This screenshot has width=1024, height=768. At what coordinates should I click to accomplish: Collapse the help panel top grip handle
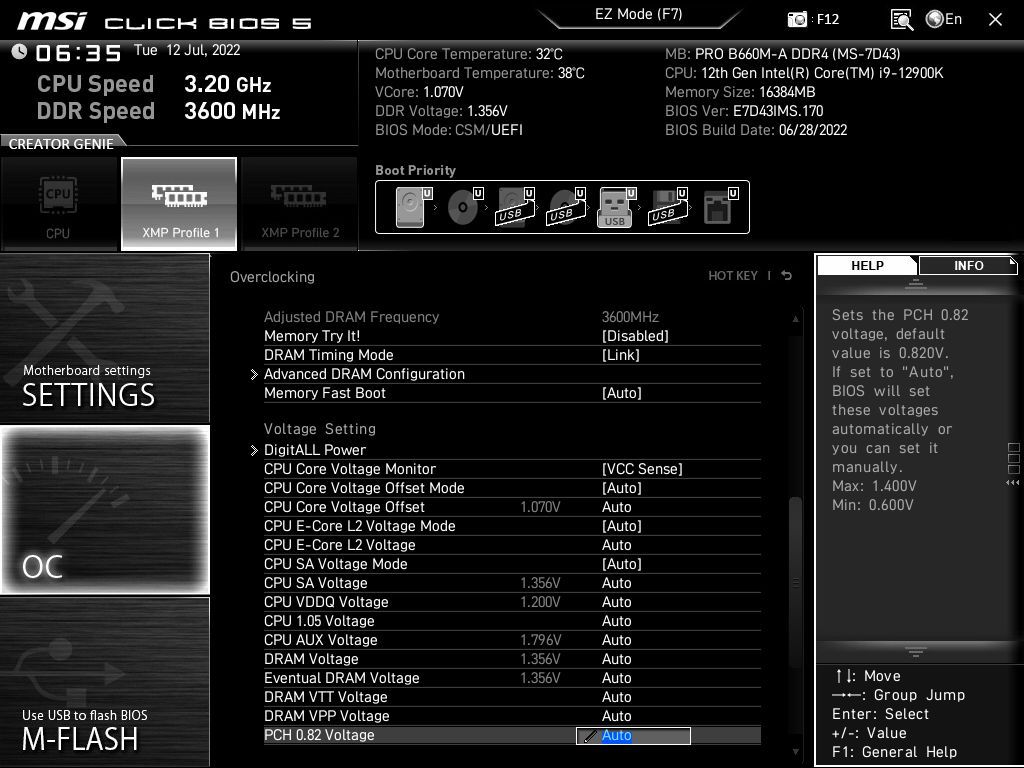(x=916, y=285)
